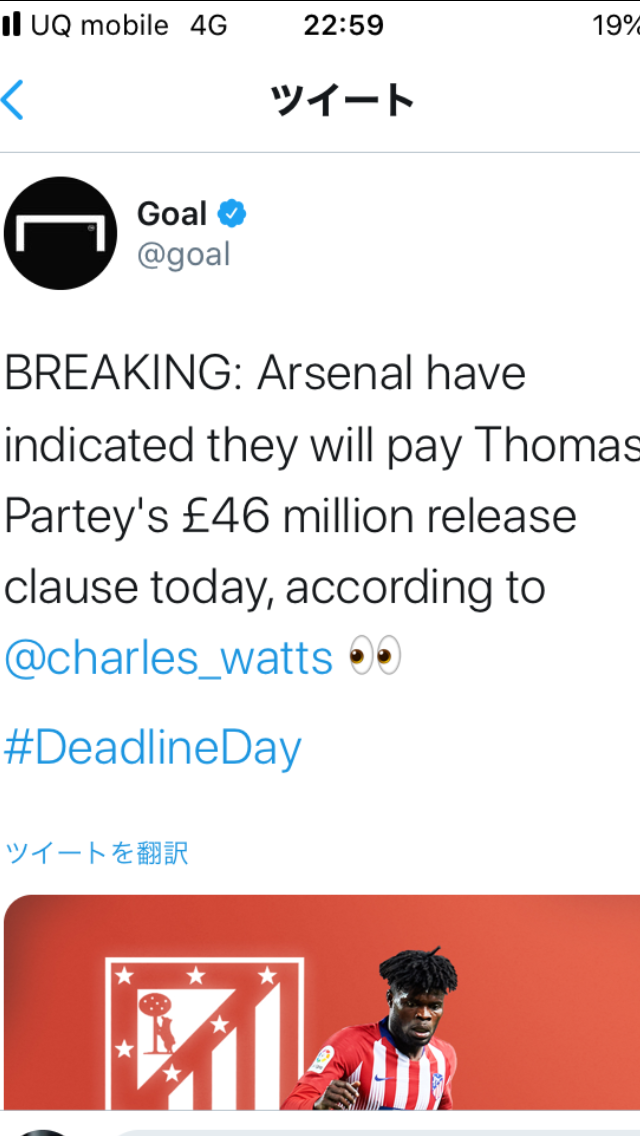
Task: Open the Goal display name
Action: coord(172,214)
